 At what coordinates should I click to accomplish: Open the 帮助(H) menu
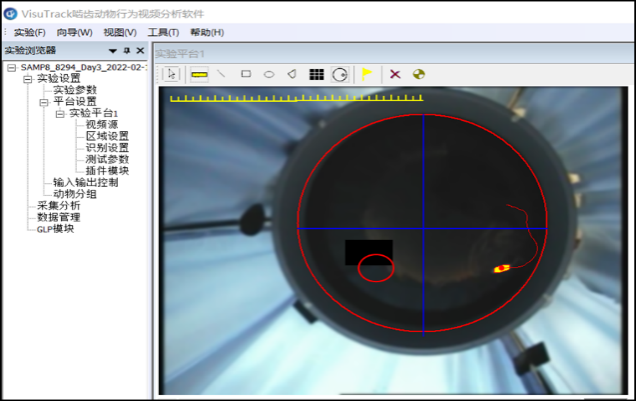(x=207, y=32)
